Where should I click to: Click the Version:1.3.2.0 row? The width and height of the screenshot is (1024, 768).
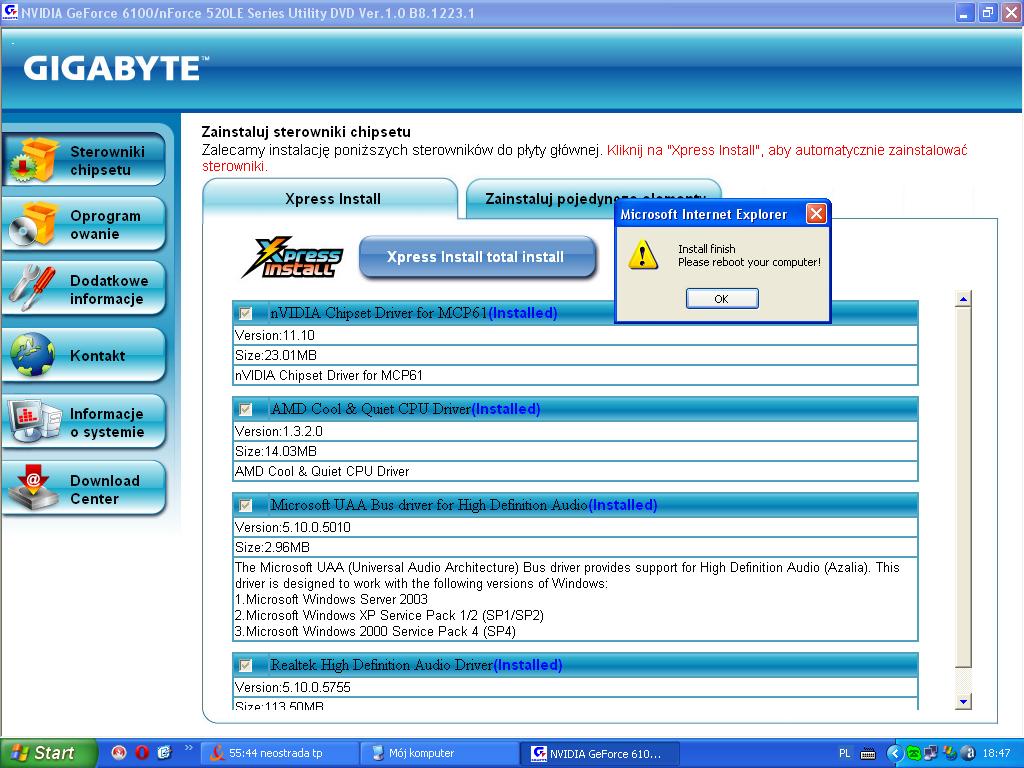575,432
